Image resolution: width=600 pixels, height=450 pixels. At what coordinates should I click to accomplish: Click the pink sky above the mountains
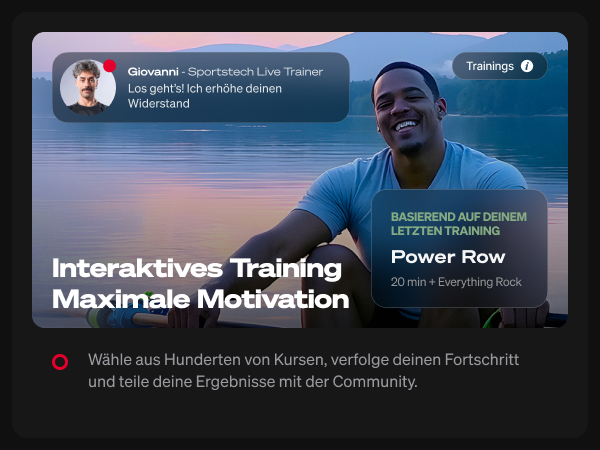[x=237, y=39]
